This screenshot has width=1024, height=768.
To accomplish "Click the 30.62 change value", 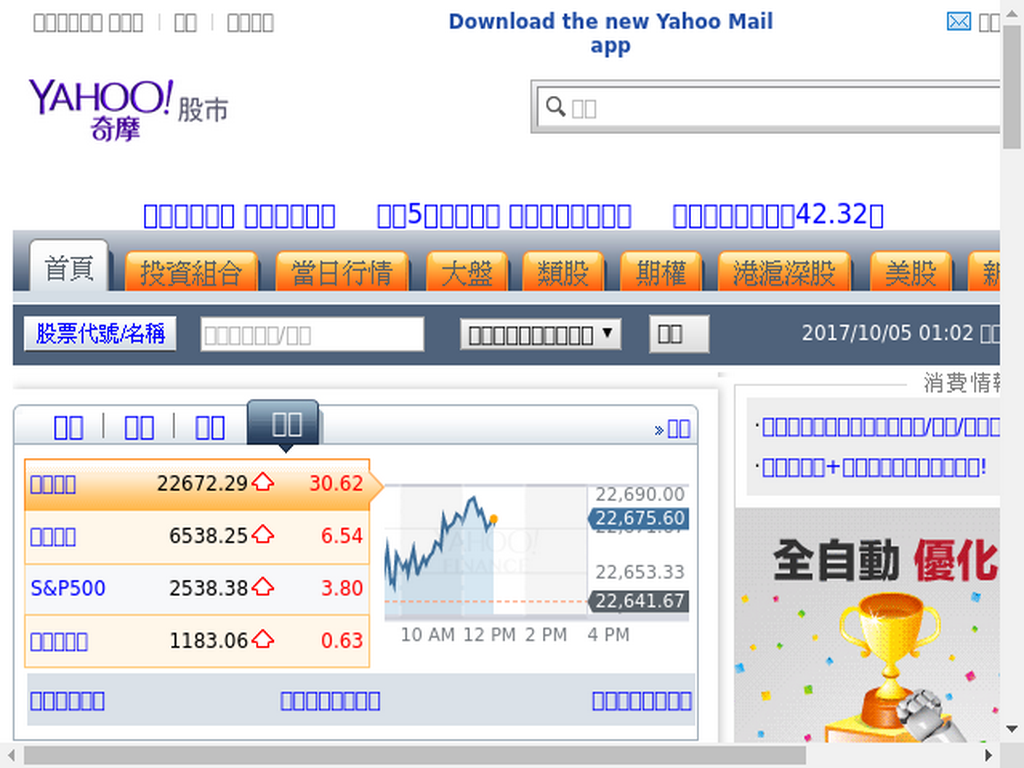I will coord(336,483).
